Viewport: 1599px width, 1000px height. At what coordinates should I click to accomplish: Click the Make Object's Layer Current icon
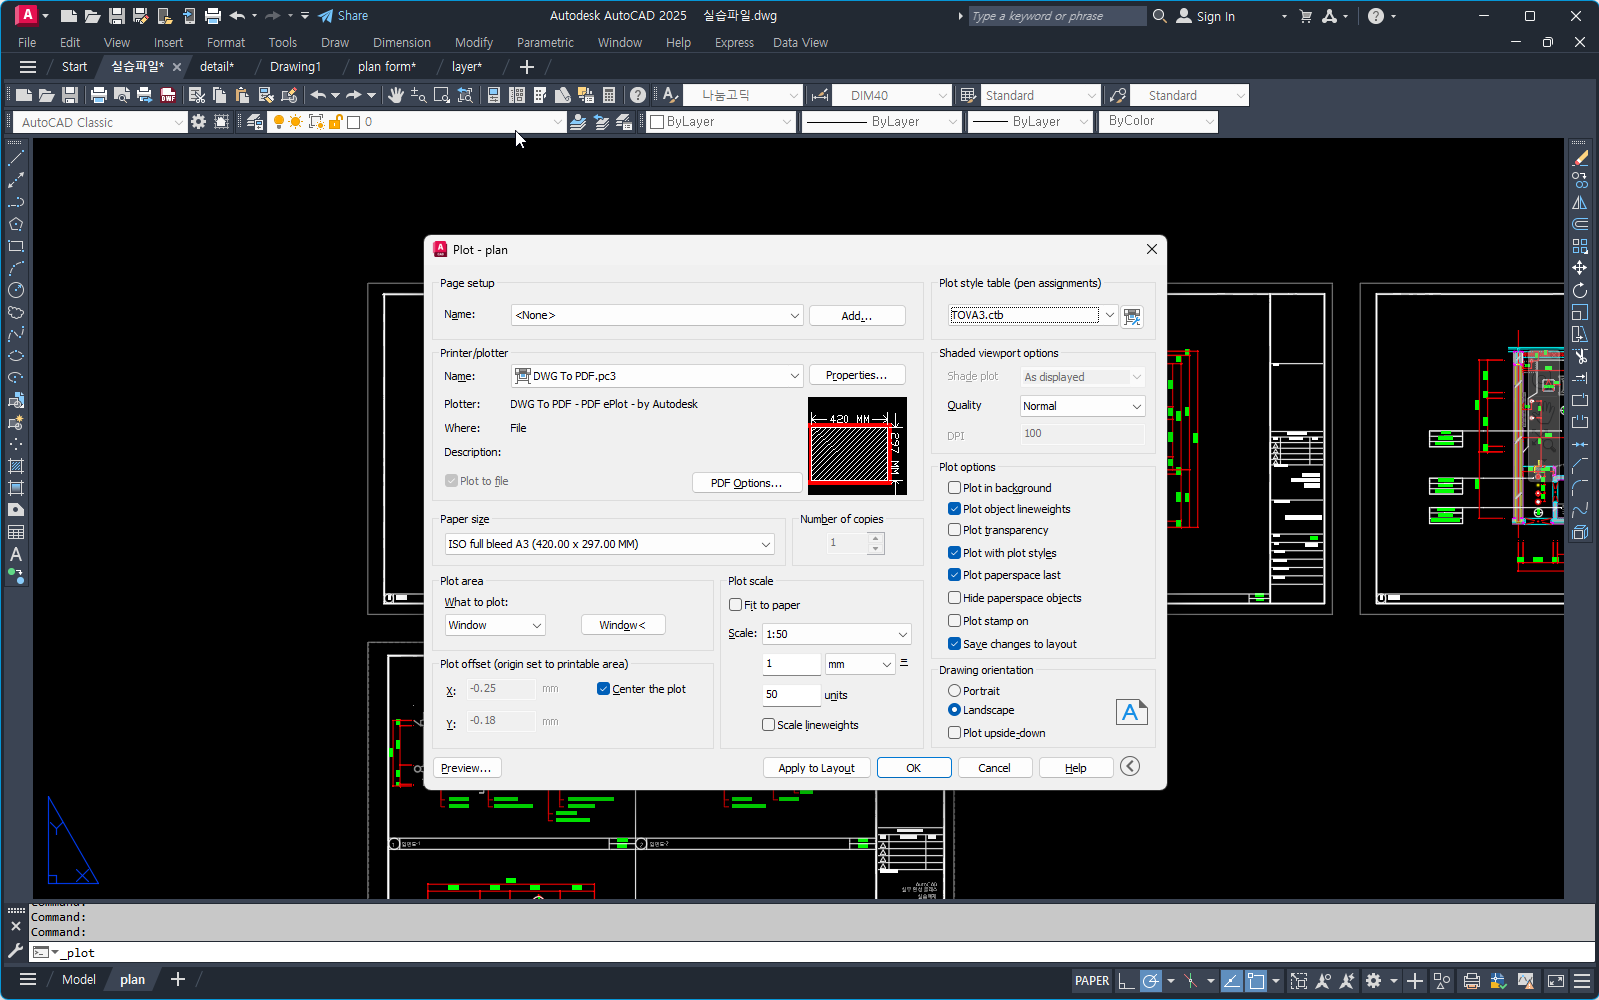pos(578,122)
